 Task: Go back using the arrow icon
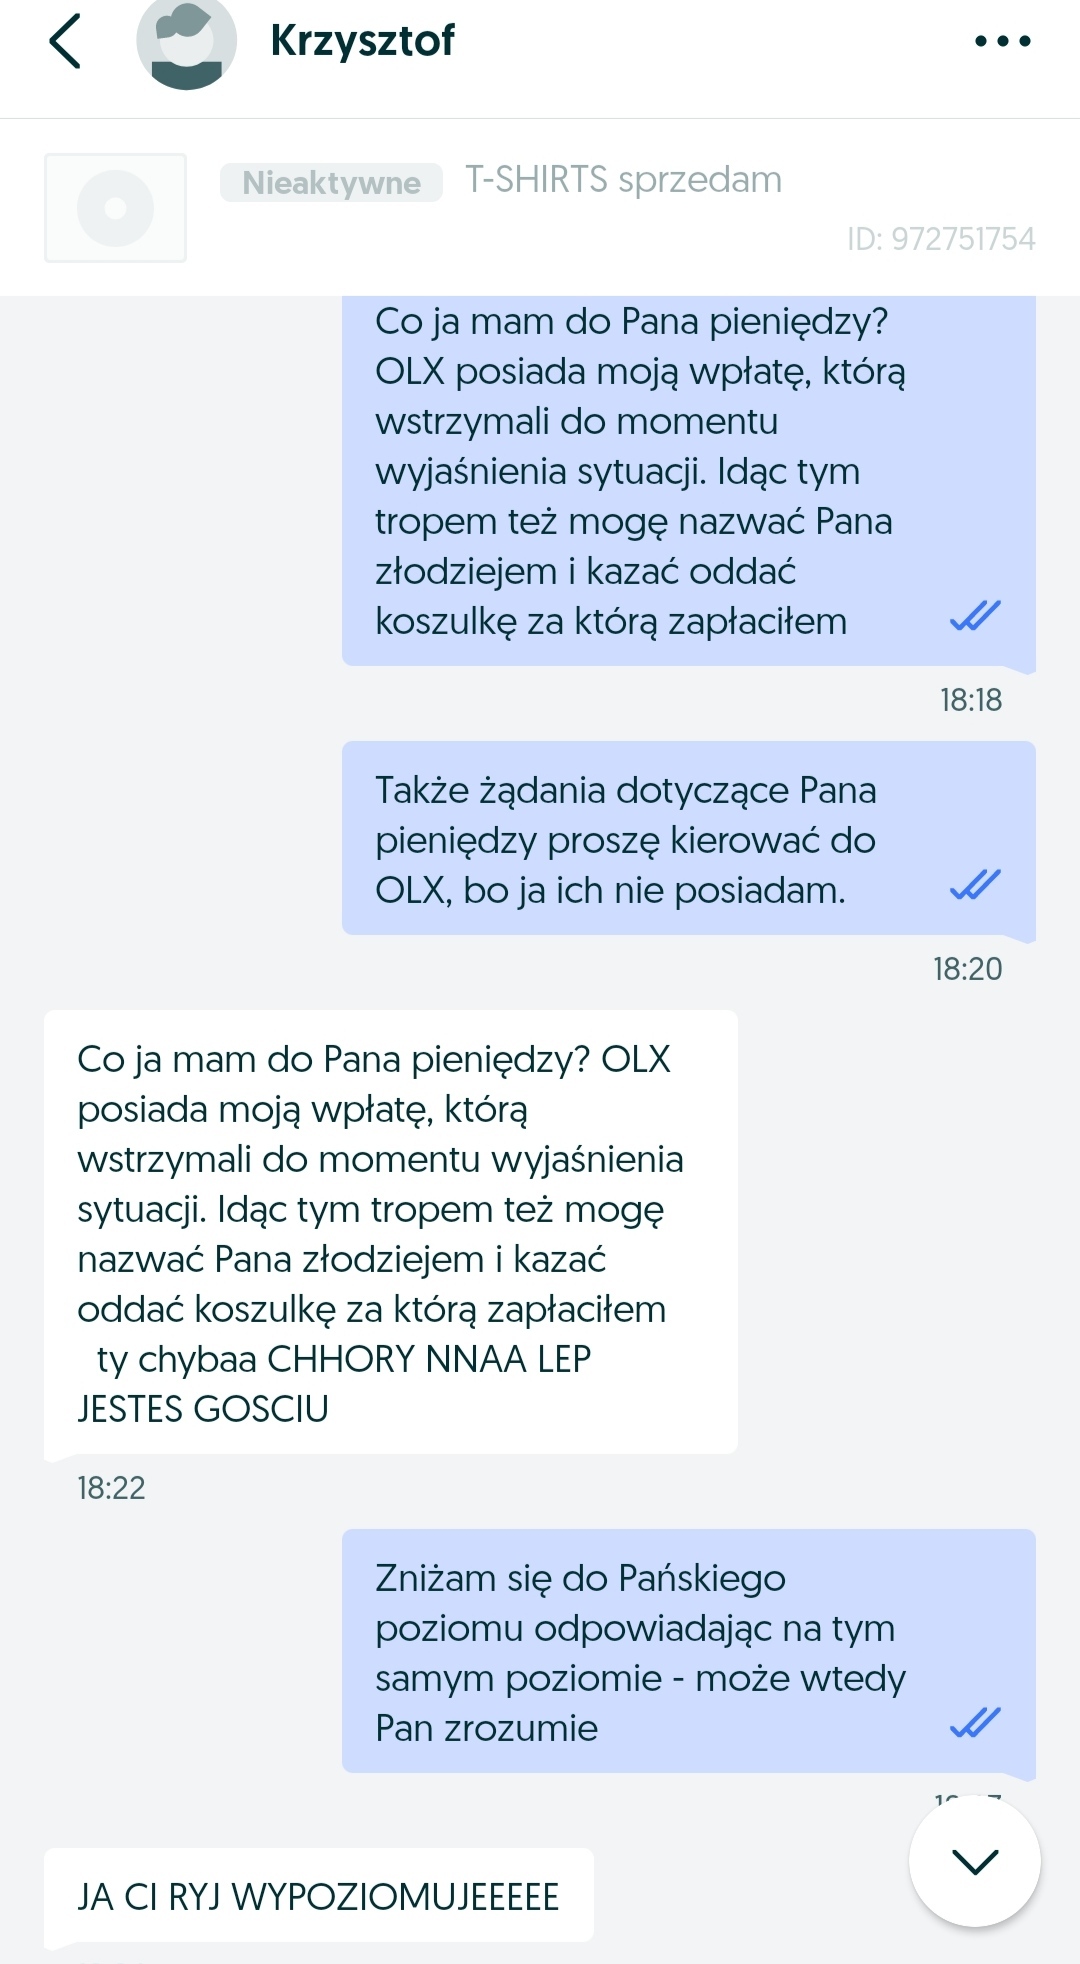(65, 42)
